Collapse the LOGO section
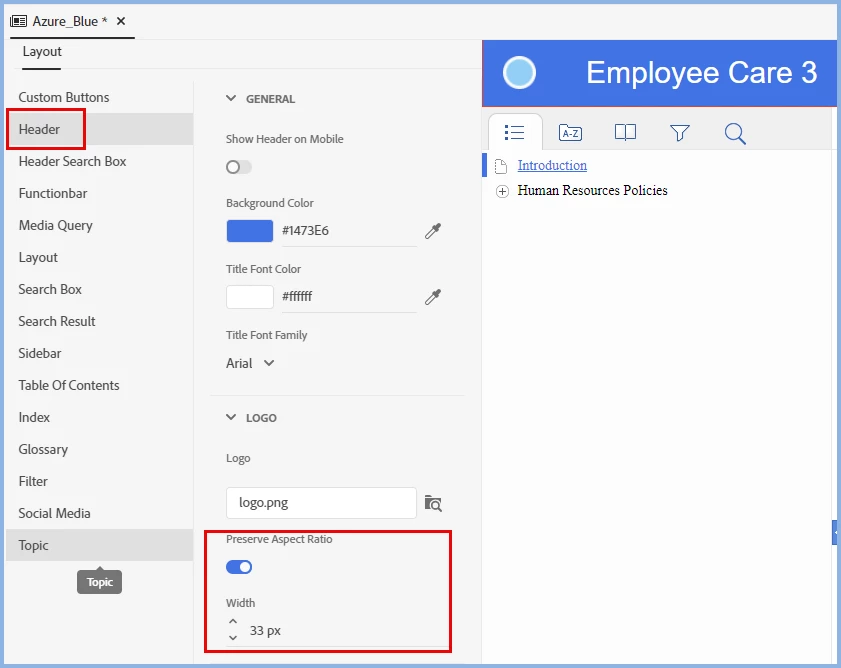Image resolution: width=841 pixels, height=668 pixels. (231, 417)
